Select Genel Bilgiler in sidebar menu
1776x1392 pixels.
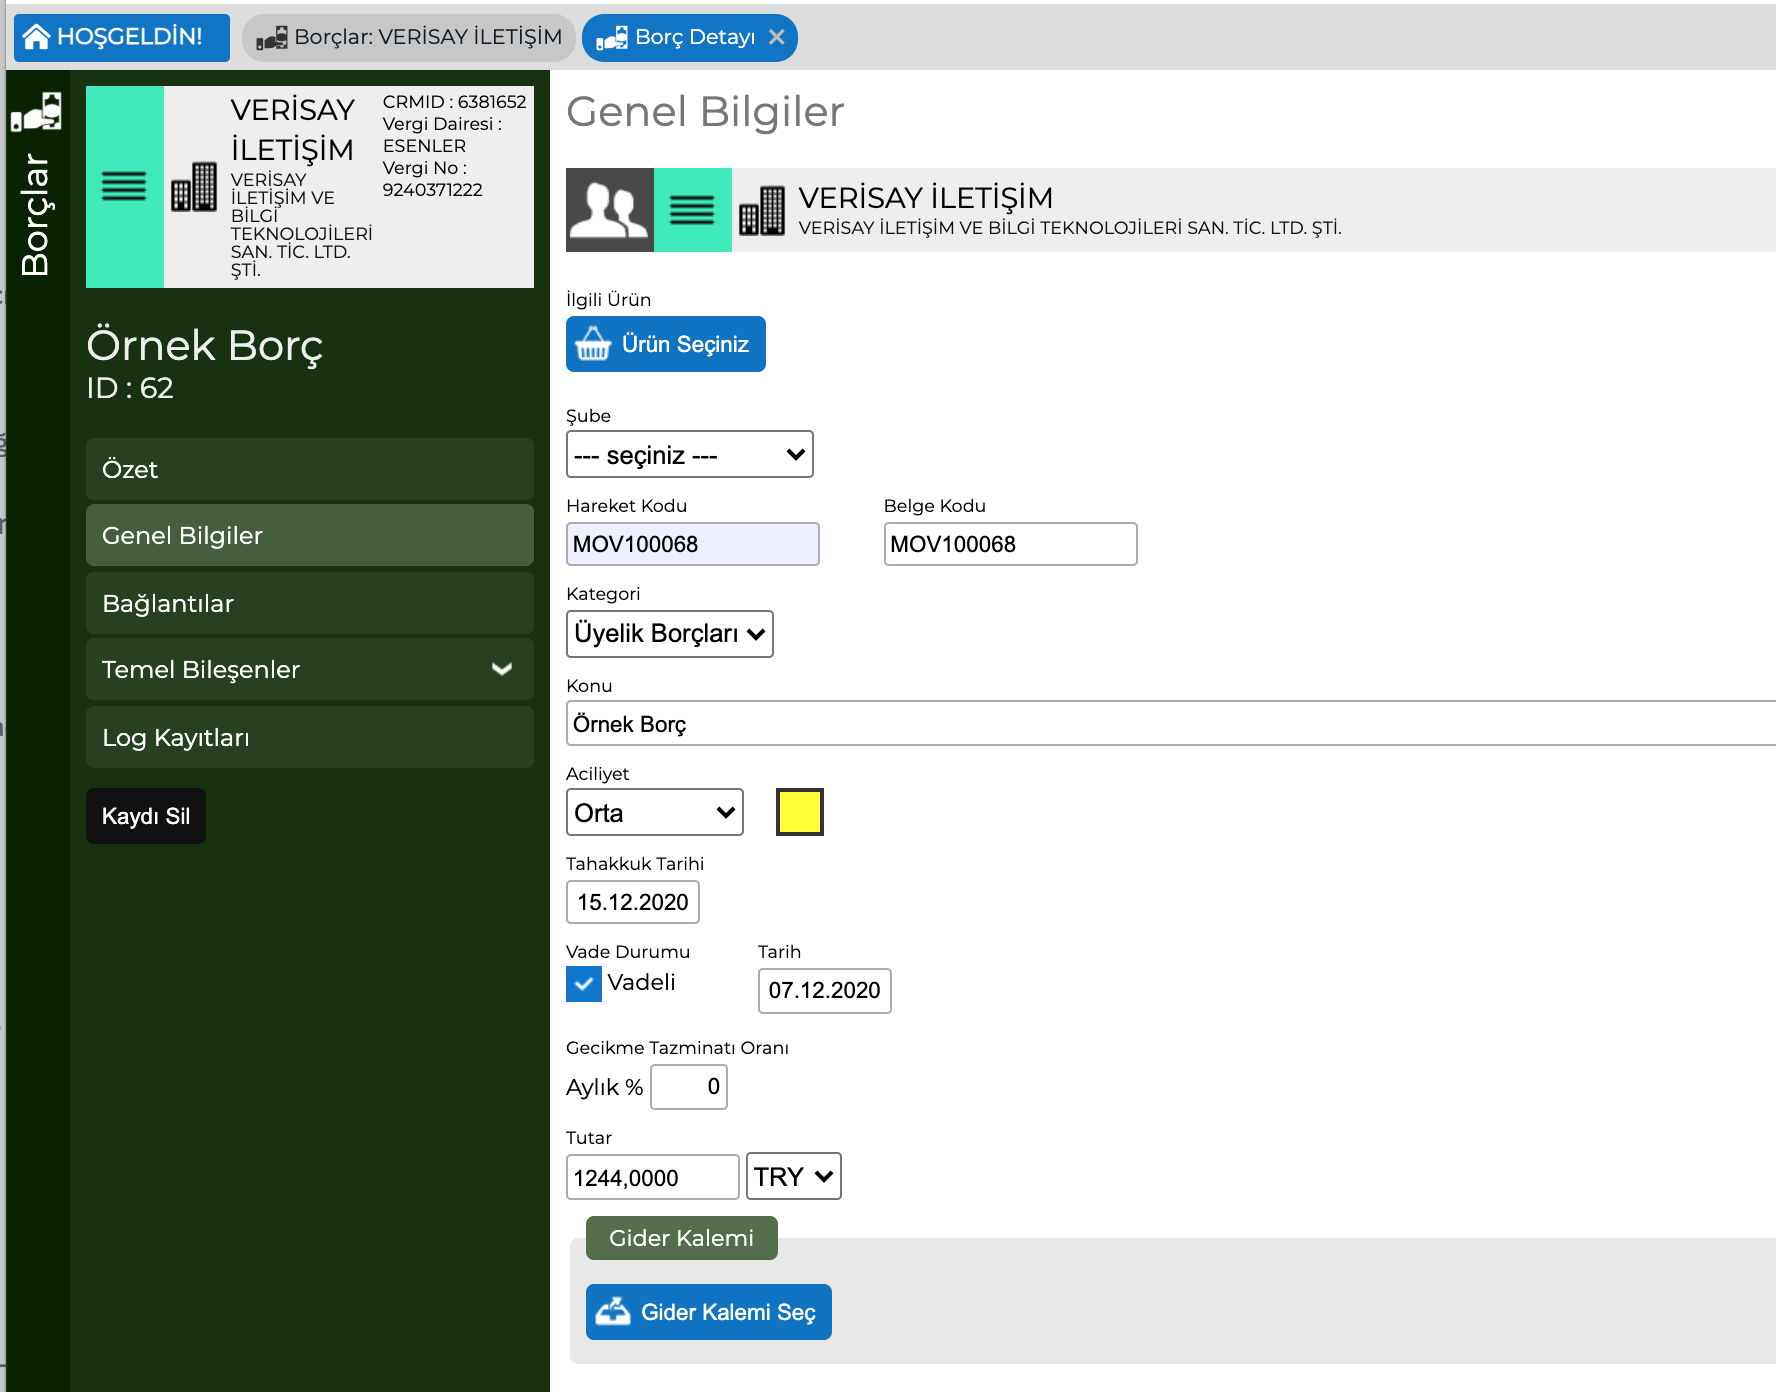pyautogui.click(x=310, y=535)
